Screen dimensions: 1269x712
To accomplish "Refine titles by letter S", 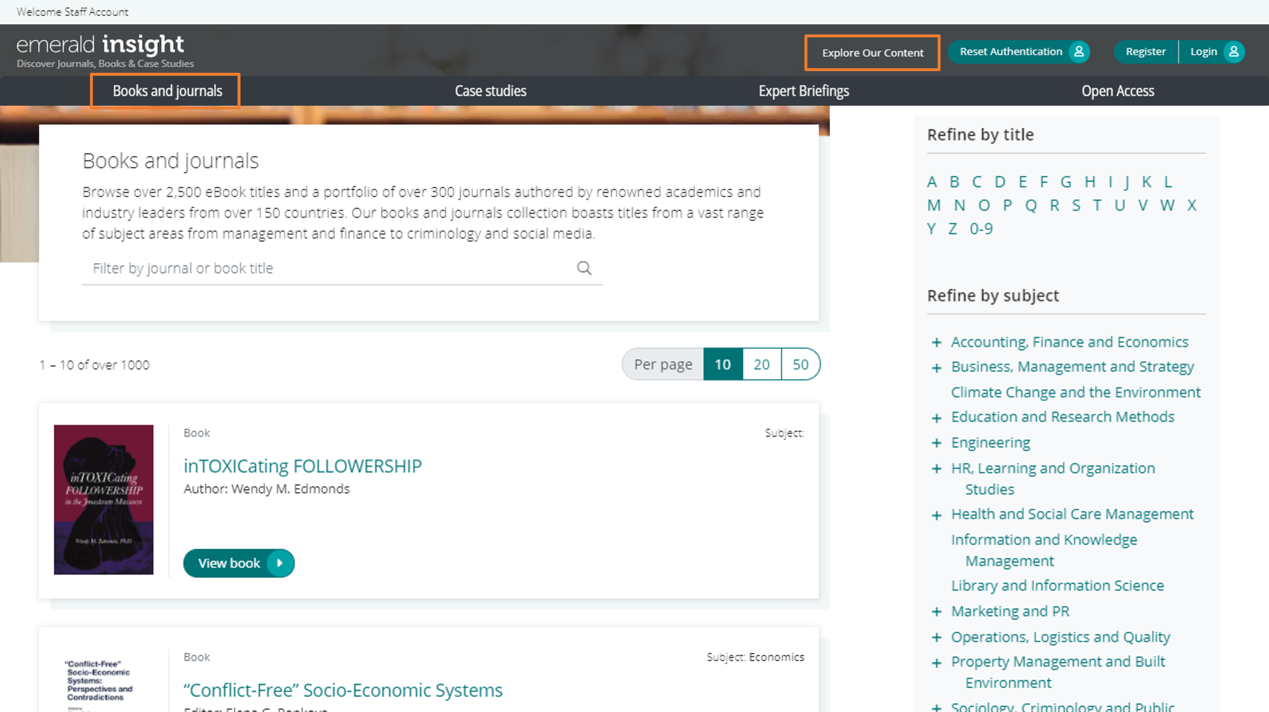I will coord(1076,205).
